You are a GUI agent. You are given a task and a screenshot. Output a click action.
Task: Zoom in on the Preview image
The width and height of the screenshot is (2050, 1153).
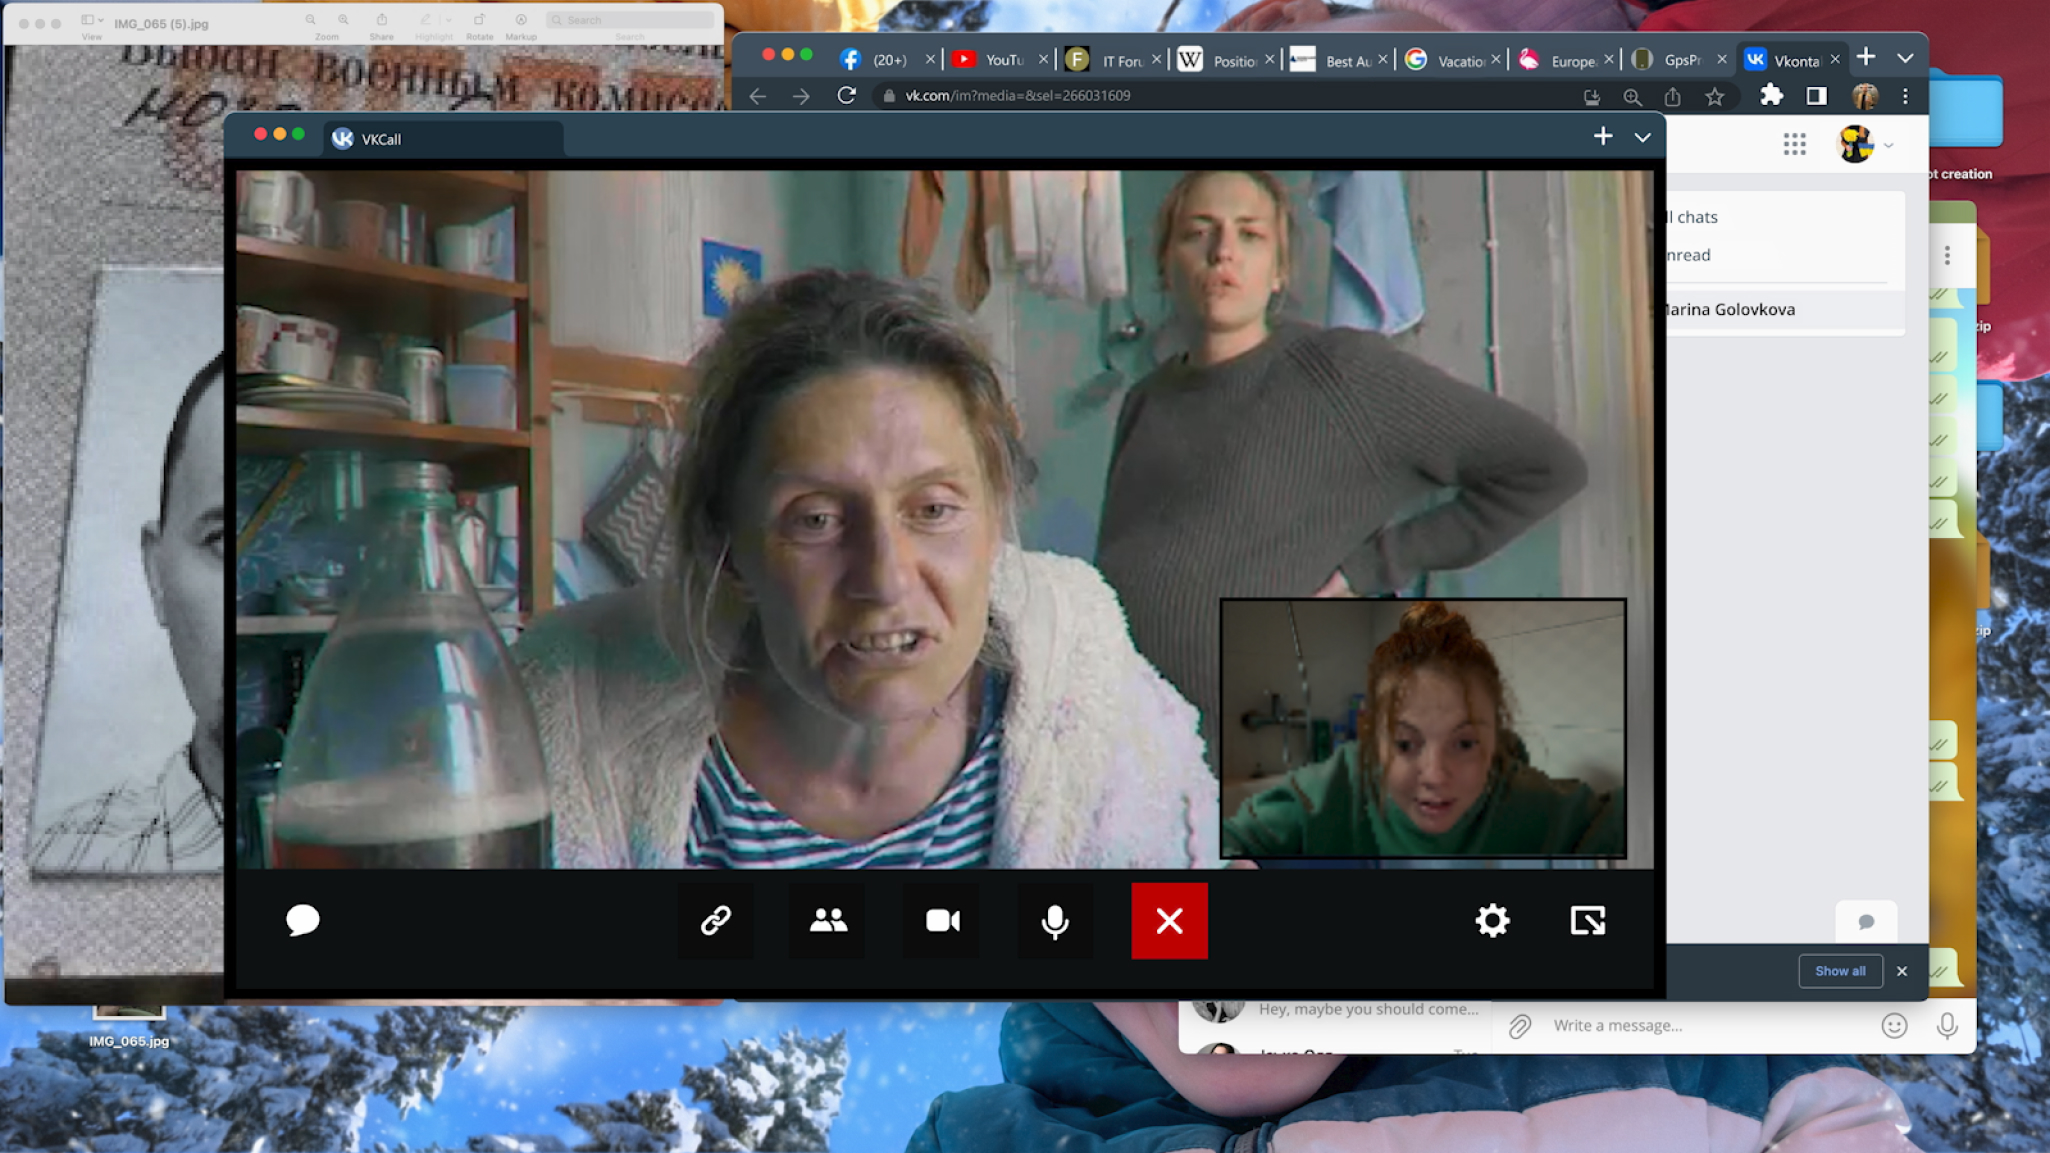pyautogui.click(x=343, y=20)
